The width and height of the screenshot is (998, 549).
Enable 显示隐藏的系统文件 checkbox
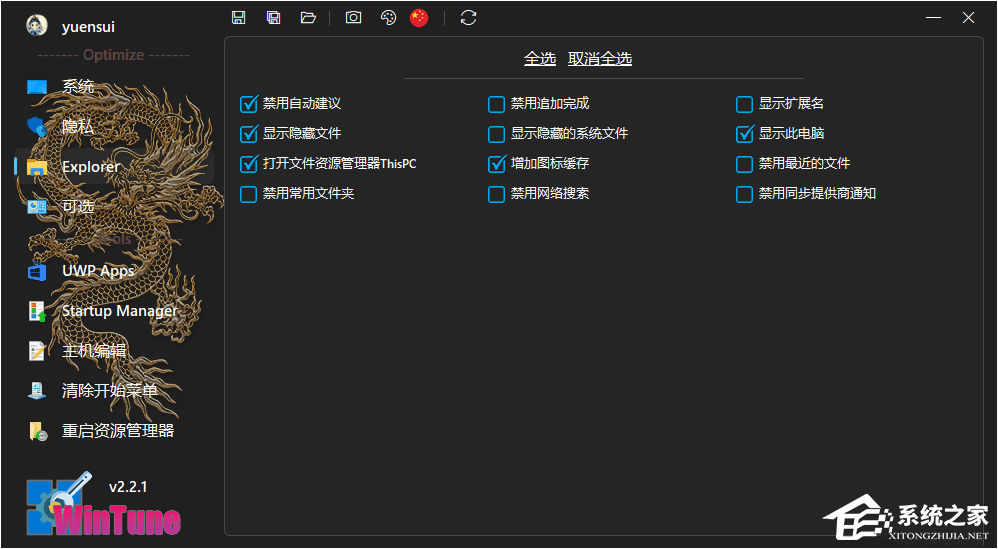point(496,134)
